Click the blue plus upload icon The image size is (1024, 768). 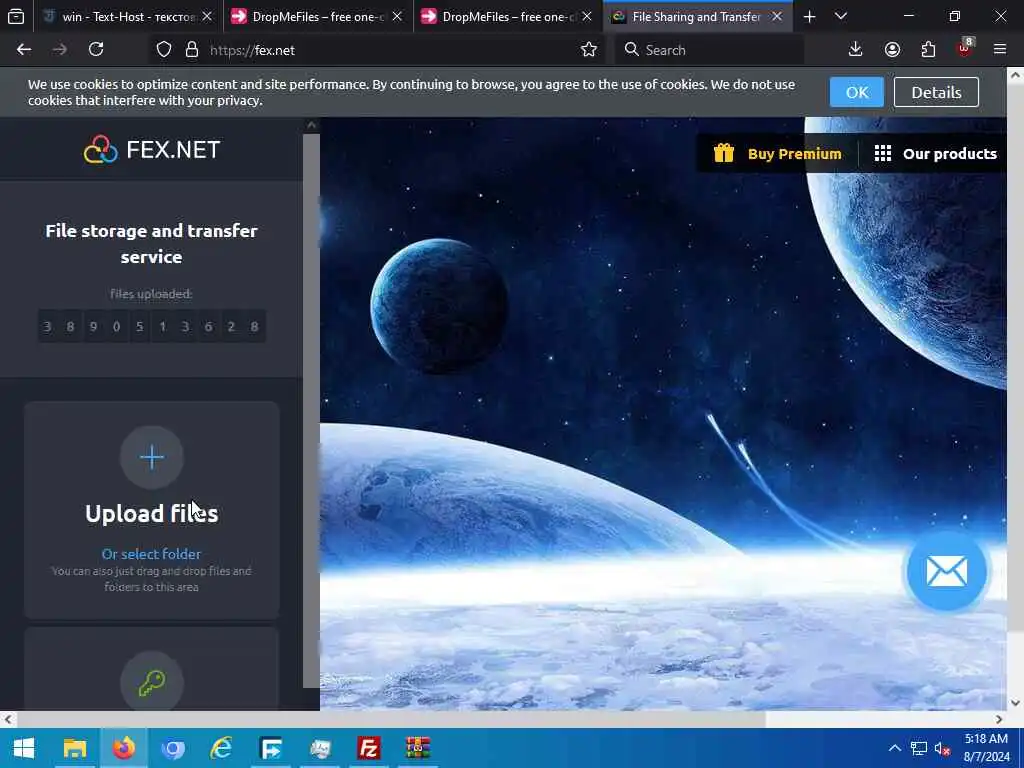[152, 457]
